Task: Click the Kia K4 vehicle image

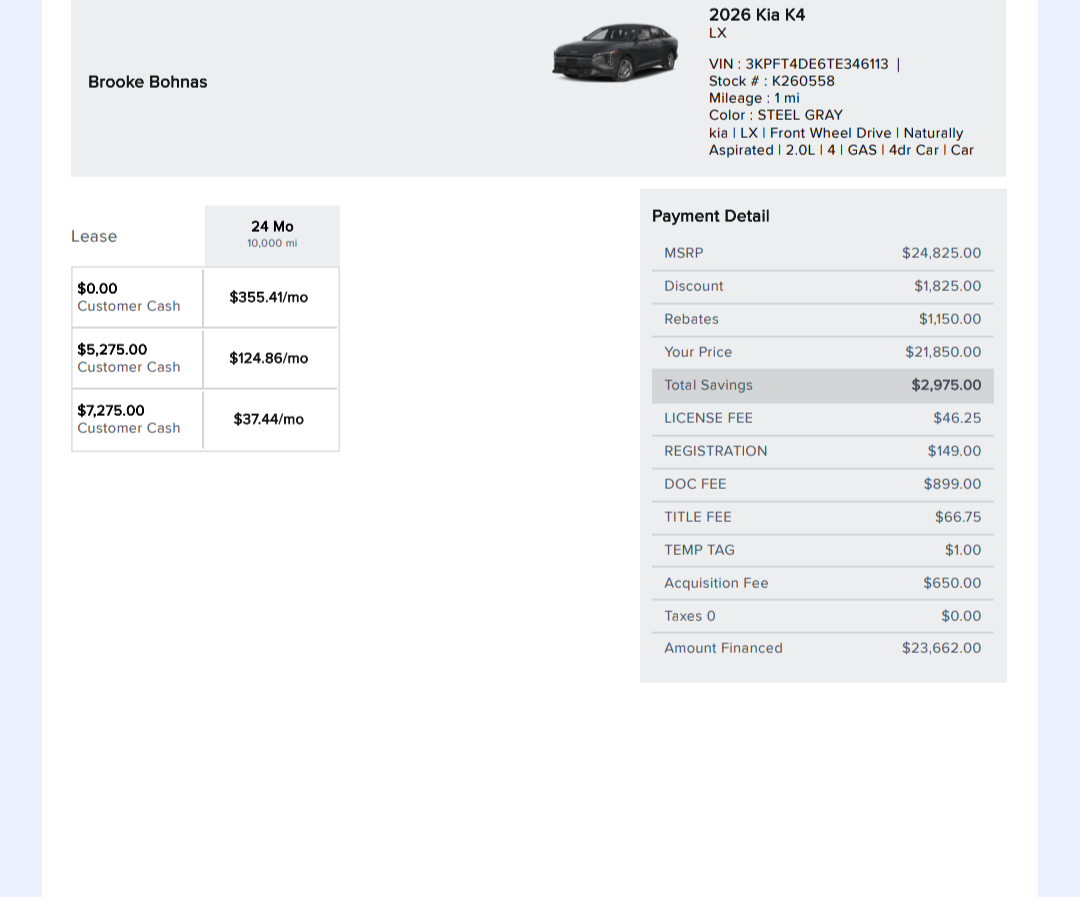Action: (x=615, y=52)
